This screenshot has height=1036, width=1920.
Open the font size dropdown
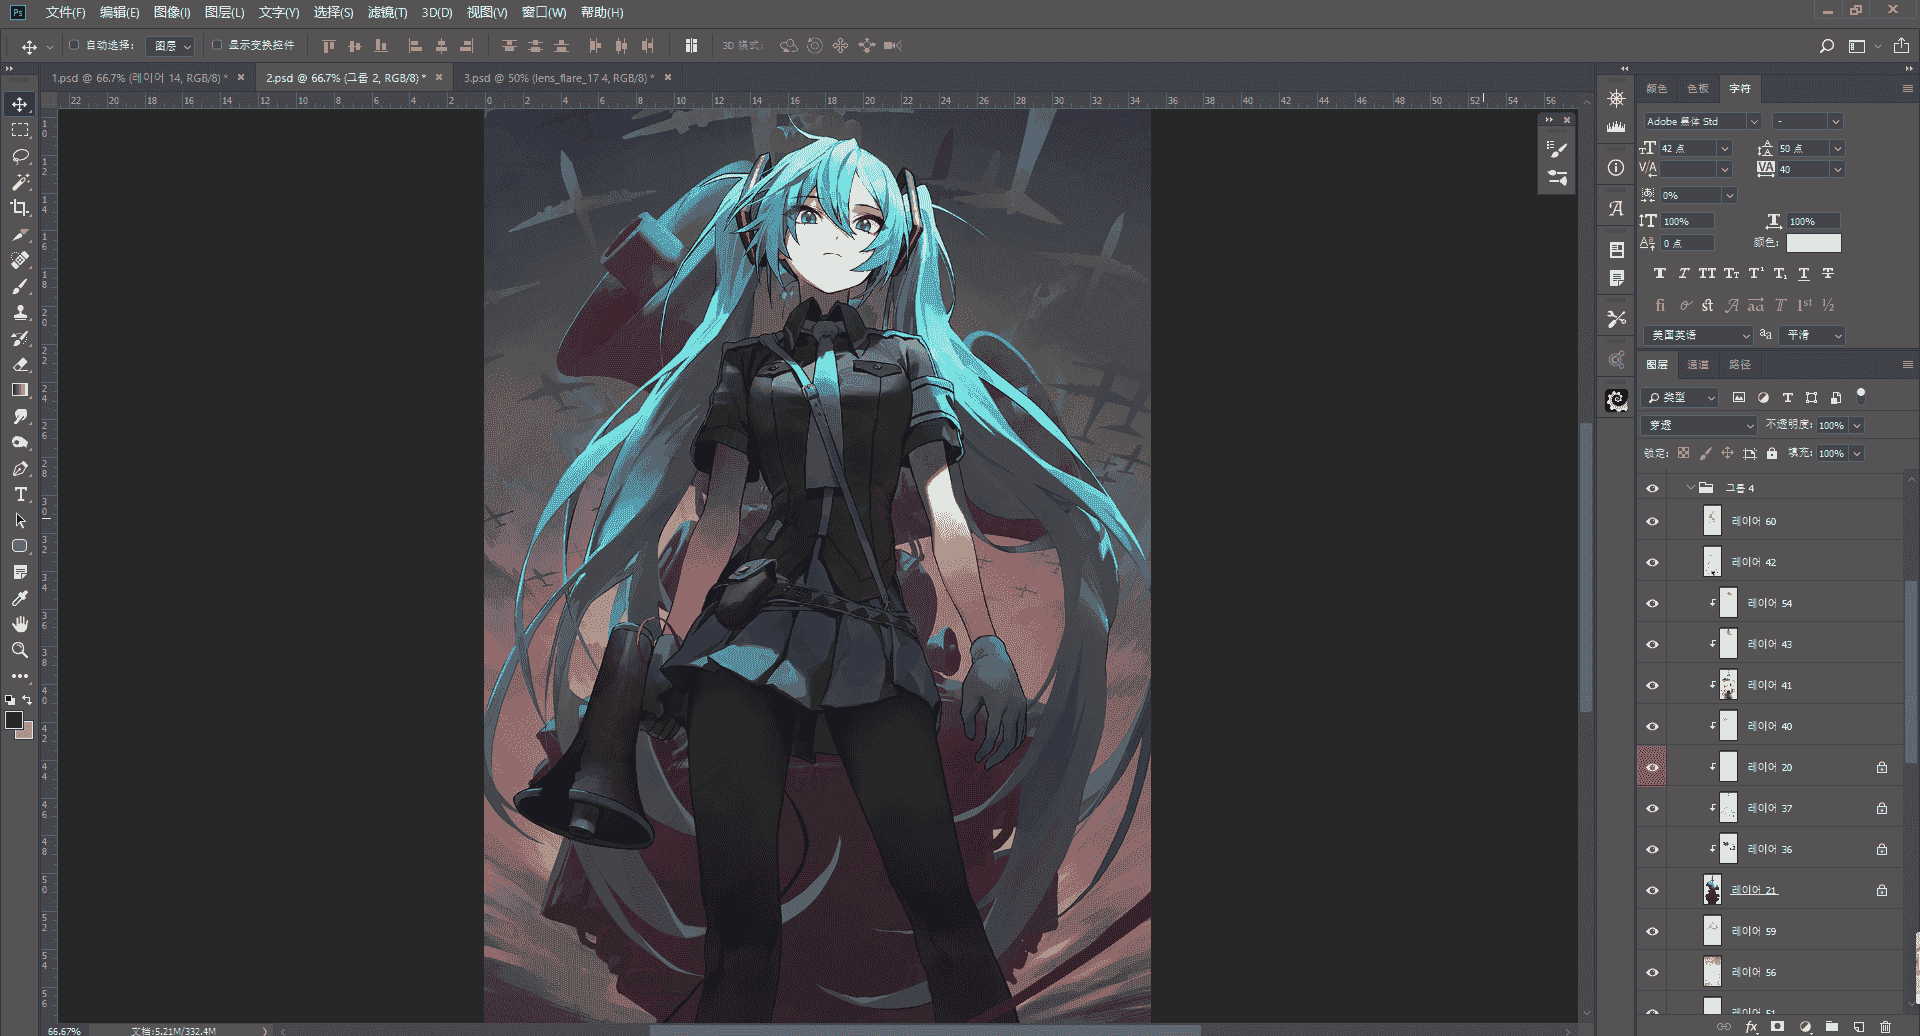(x=1724, y=148)
